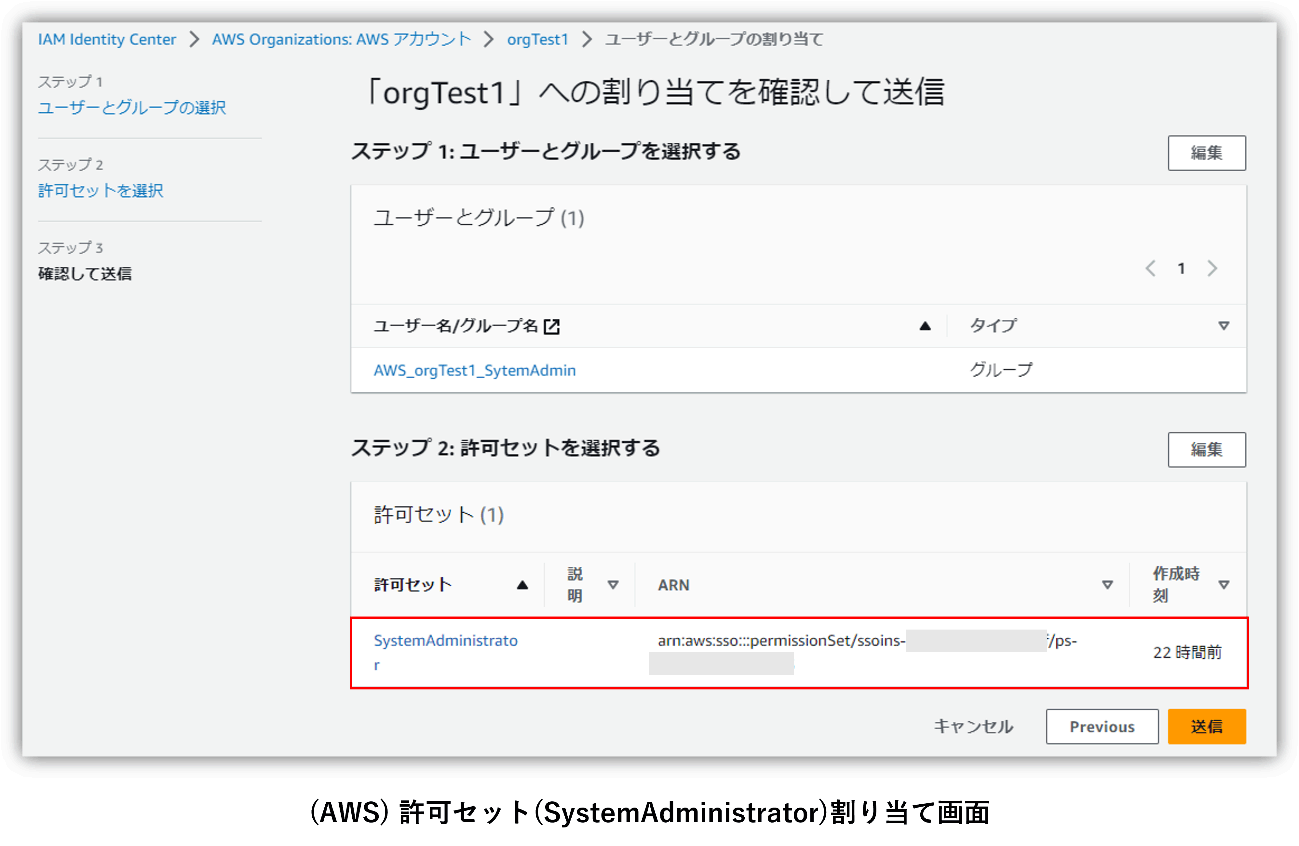Navigate to AWS Organizations: AWS アカウント breadcrumb

[x=341, y=40]
